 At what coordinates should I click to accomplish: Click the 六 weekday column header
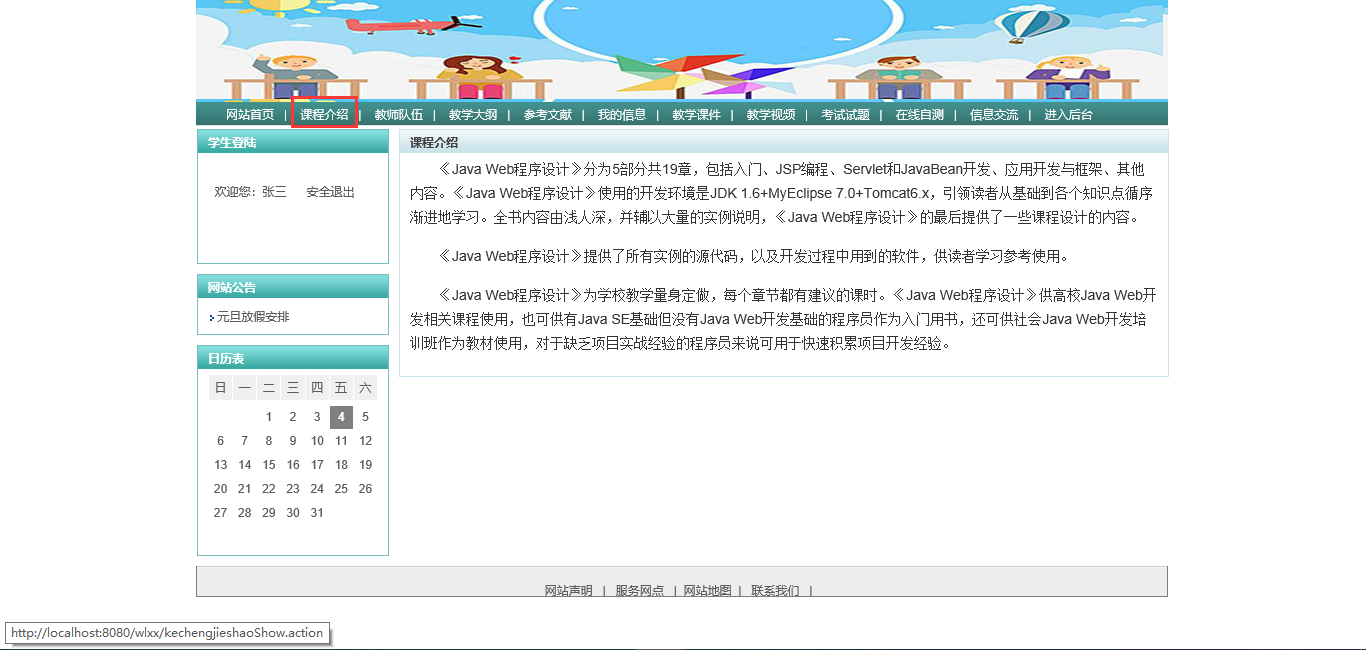pos(365,388)
